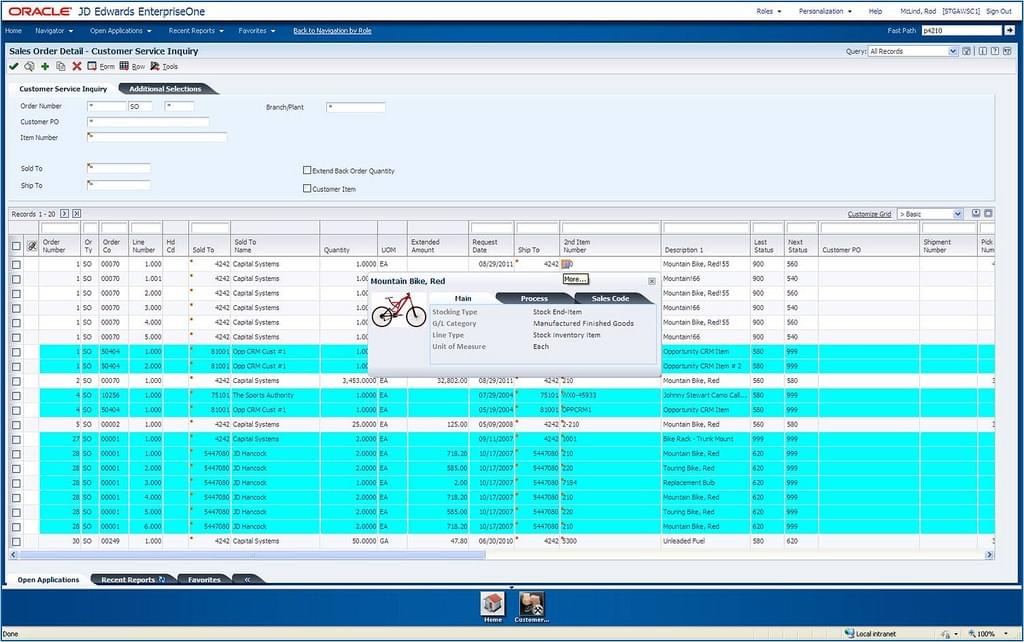Expand the Personalization dropdown menu
This screenshot has height=642, width=1024.
[825, 11]
